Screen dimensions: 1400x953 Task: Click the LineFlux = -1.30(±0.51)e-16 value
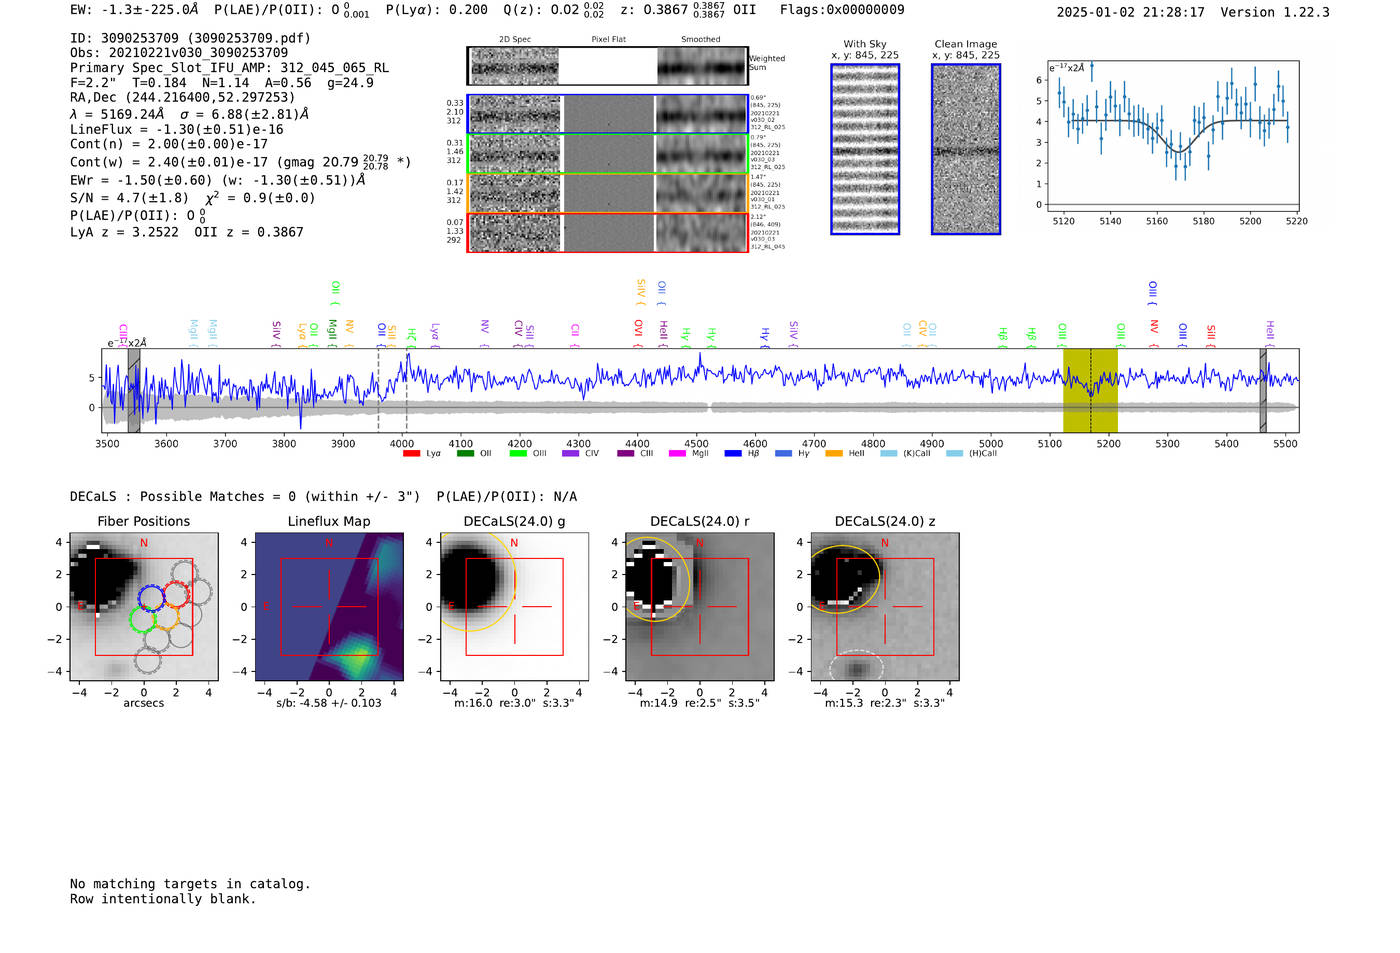(177, 129)
